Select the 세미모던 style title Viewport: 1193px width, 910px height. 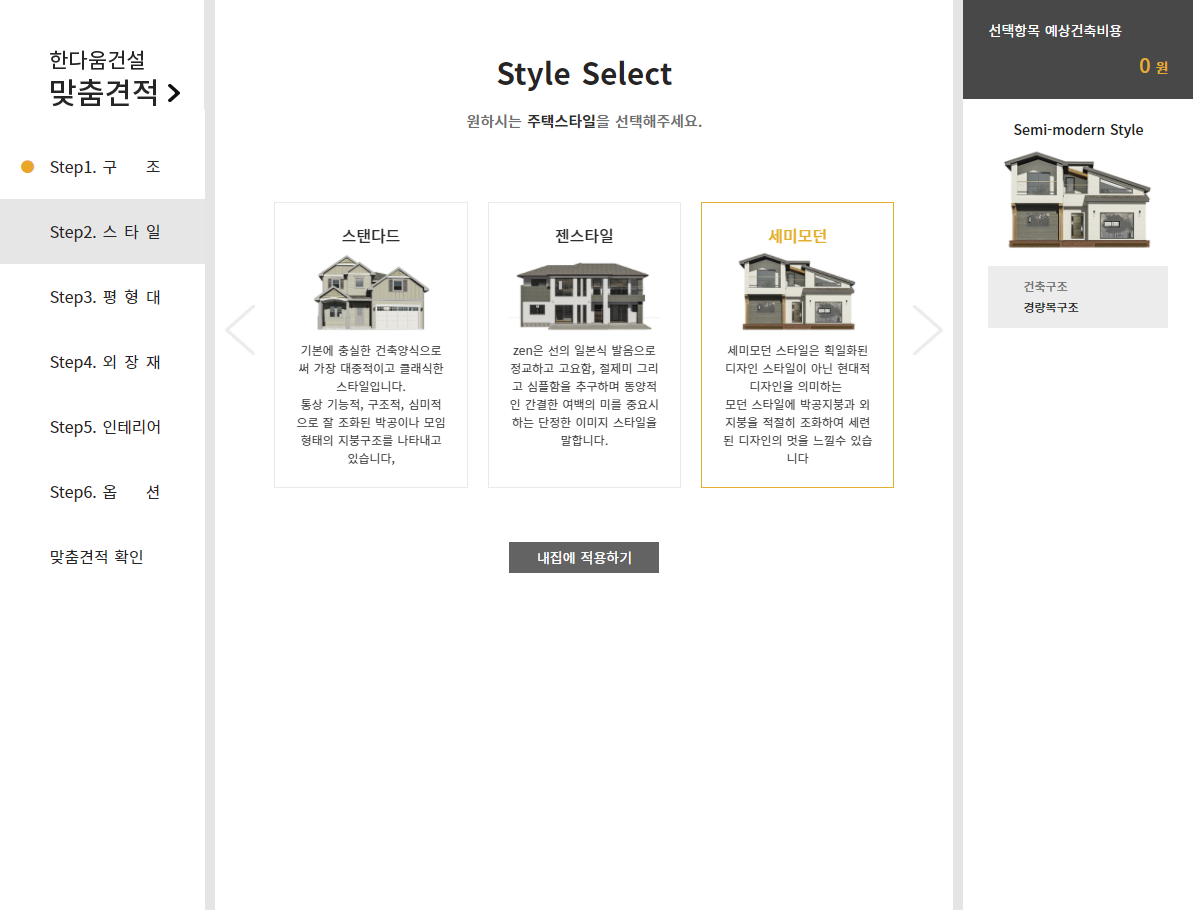pyautogui.click(x=797, y=236)
